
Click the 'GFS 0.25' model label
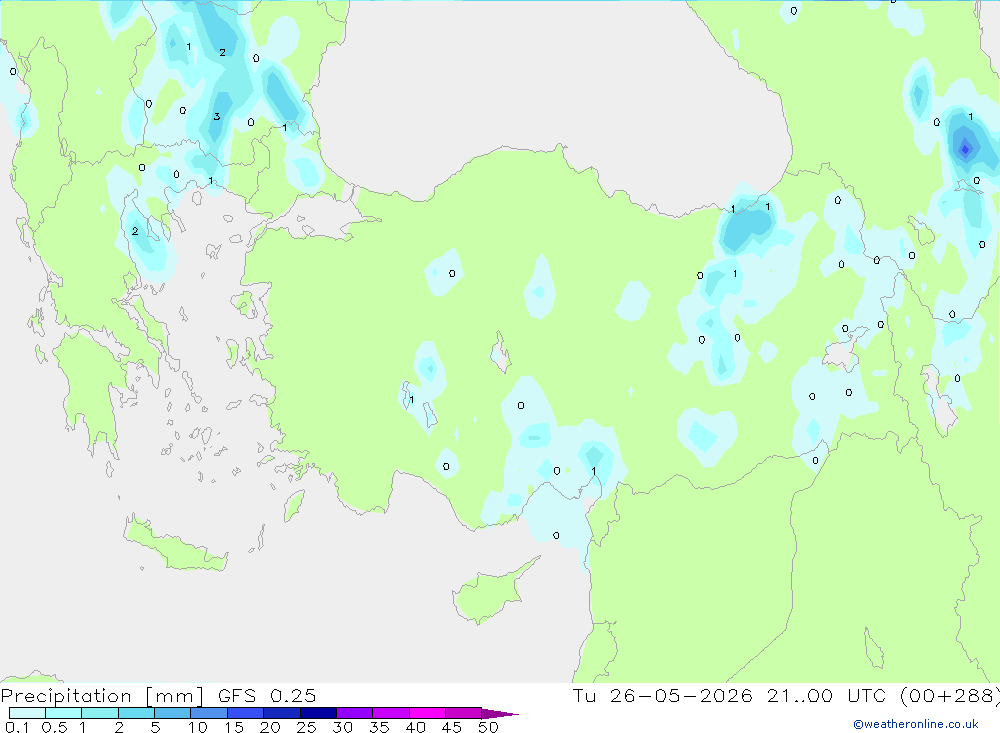(x=267, y=696)
